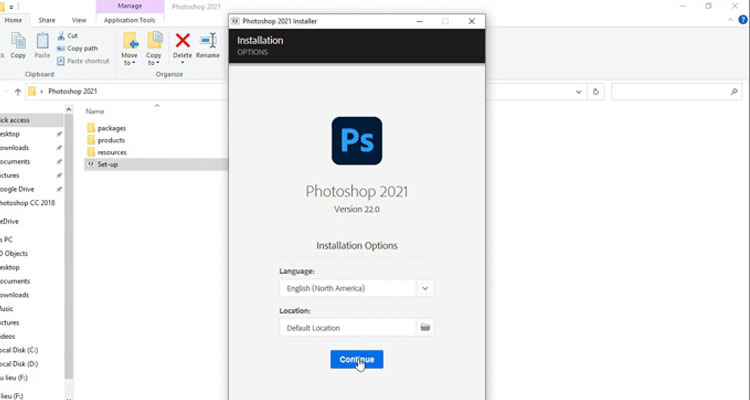Viewport: 750px width, 400px height.
Task: Click the packages folder icon
Action: pyautogui.click(x=91, y=128)
